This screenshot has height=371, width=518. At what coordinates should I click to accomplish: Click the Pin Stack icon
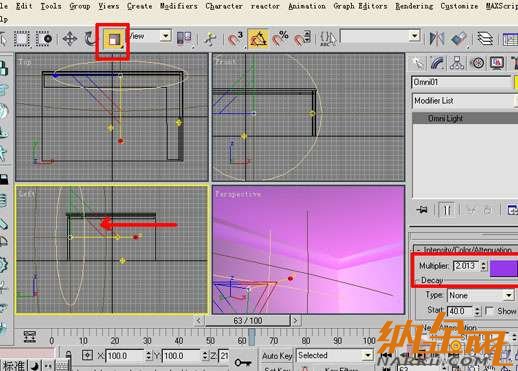[422, 210]
